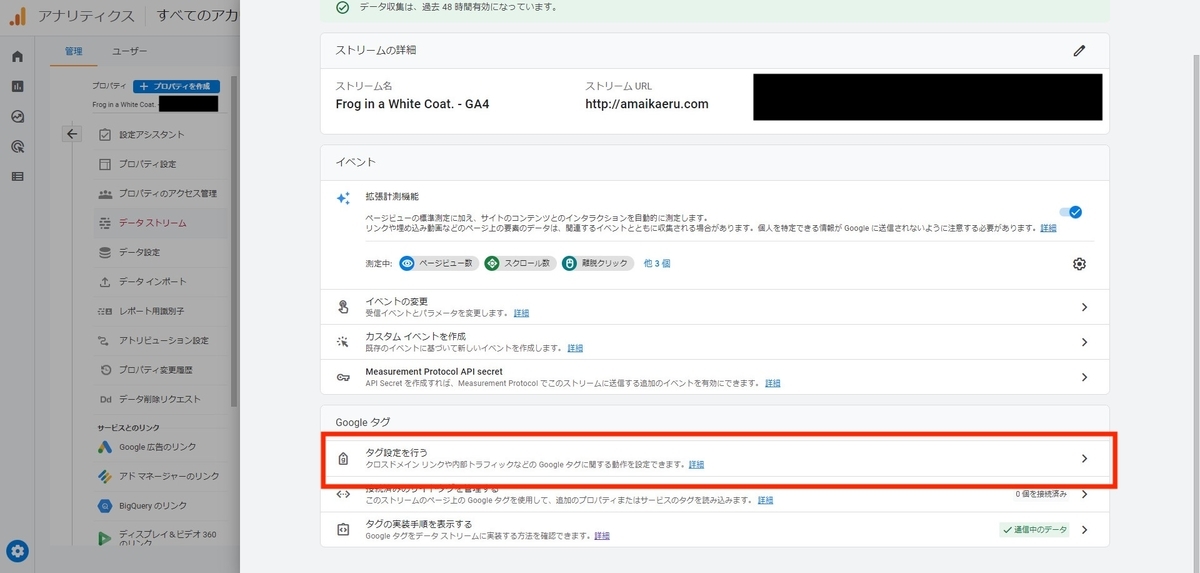1200x573 pixels.
Task: Open 設定アシスタント in the property menu
Action: pos(152,134)
